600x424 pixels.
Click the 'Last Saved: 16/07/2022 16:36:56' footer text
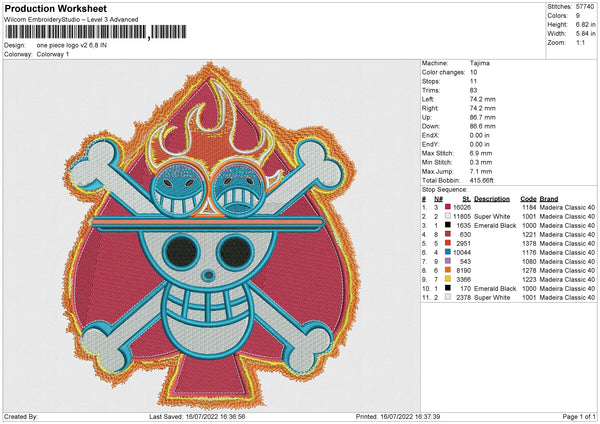[x=197, y=416]
